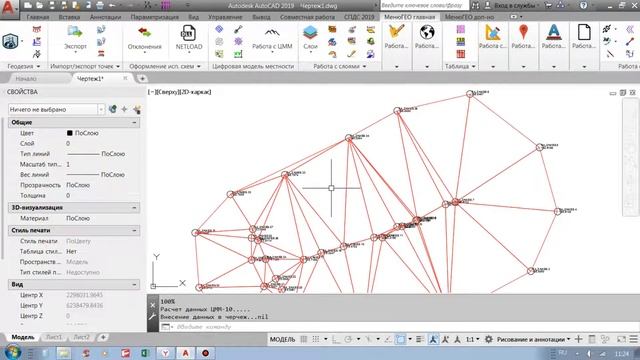Image resolution: width=640 pixels, height=360 pixels.
Task: Toggle snap mode in status bar
Action: (x=316, y=339)
